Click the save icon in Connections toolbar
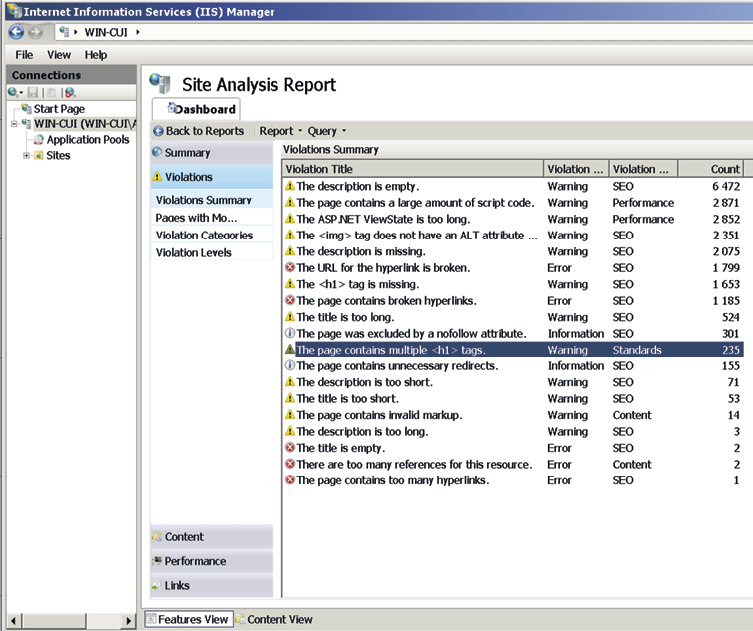 (33, 92)
